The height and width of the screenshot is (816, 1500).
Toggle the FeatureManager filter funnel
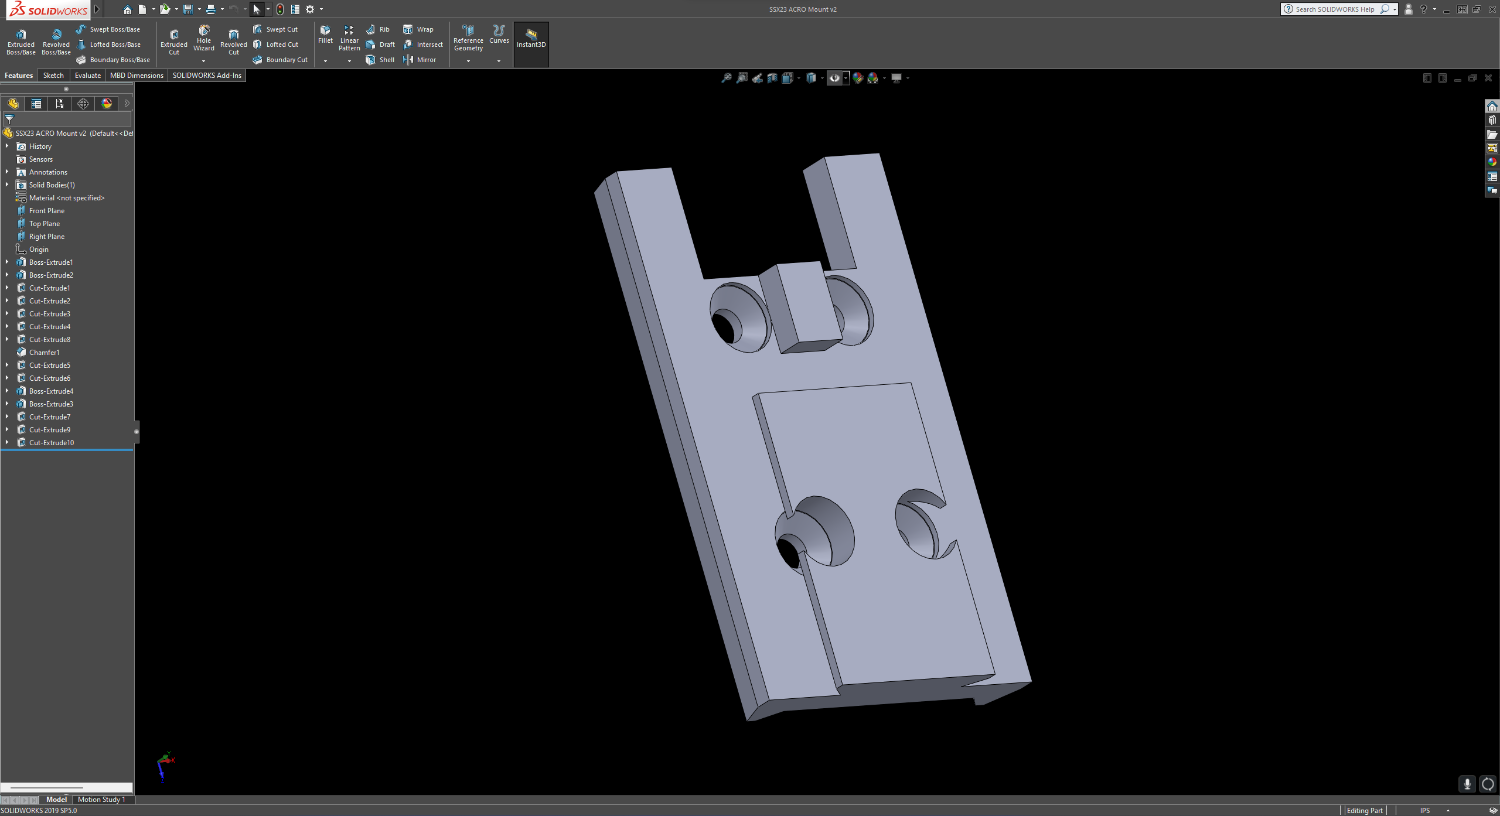[9, 119]
